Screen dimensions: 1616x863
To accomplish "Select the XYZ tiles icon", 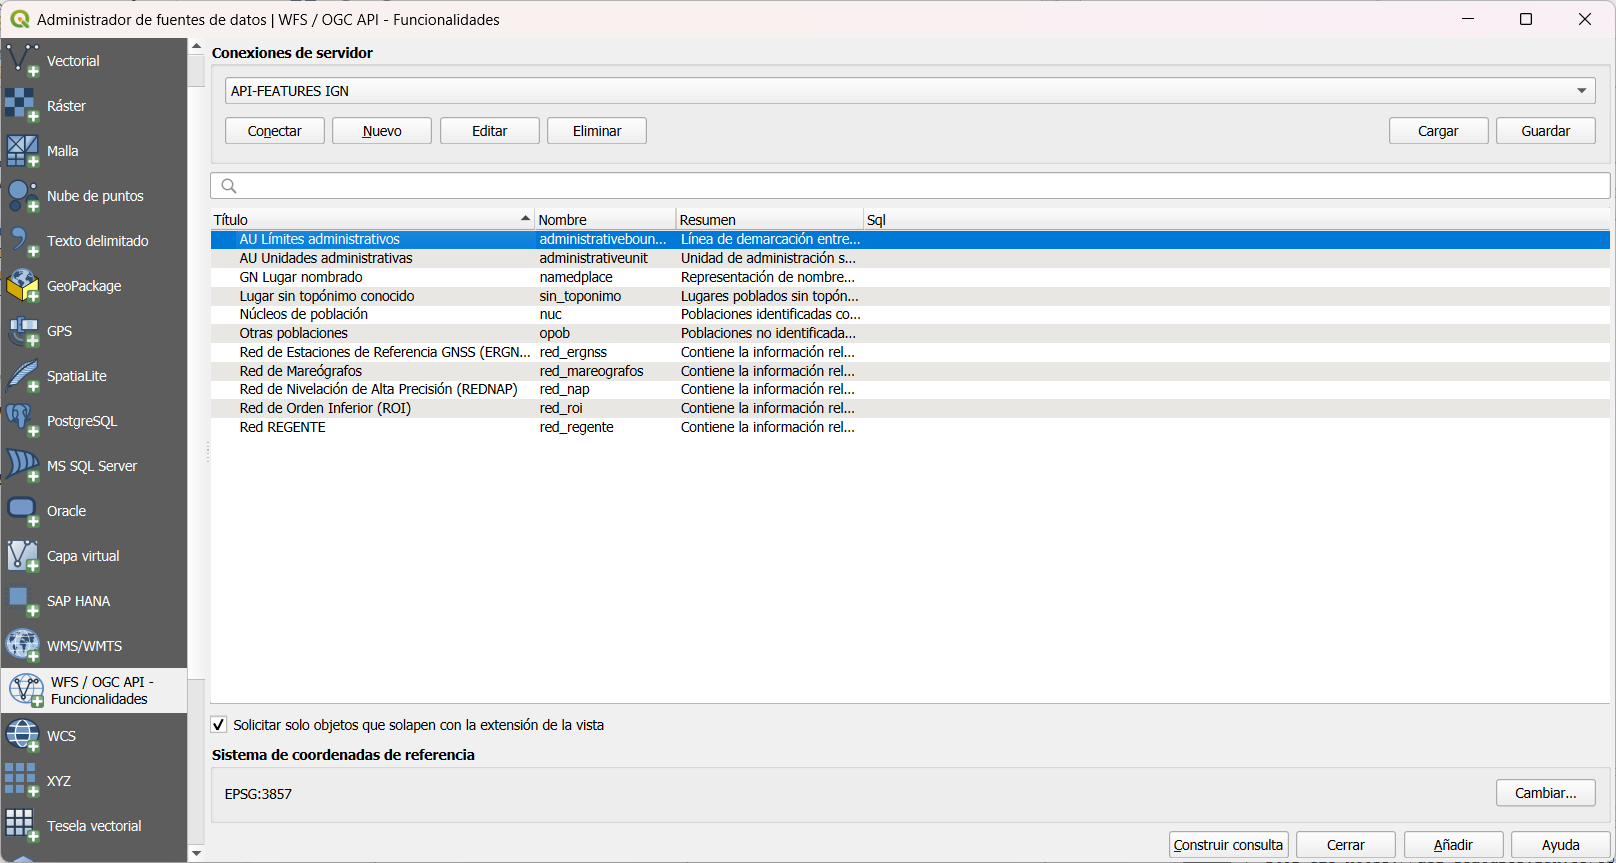I will click(x=22, y=781).
